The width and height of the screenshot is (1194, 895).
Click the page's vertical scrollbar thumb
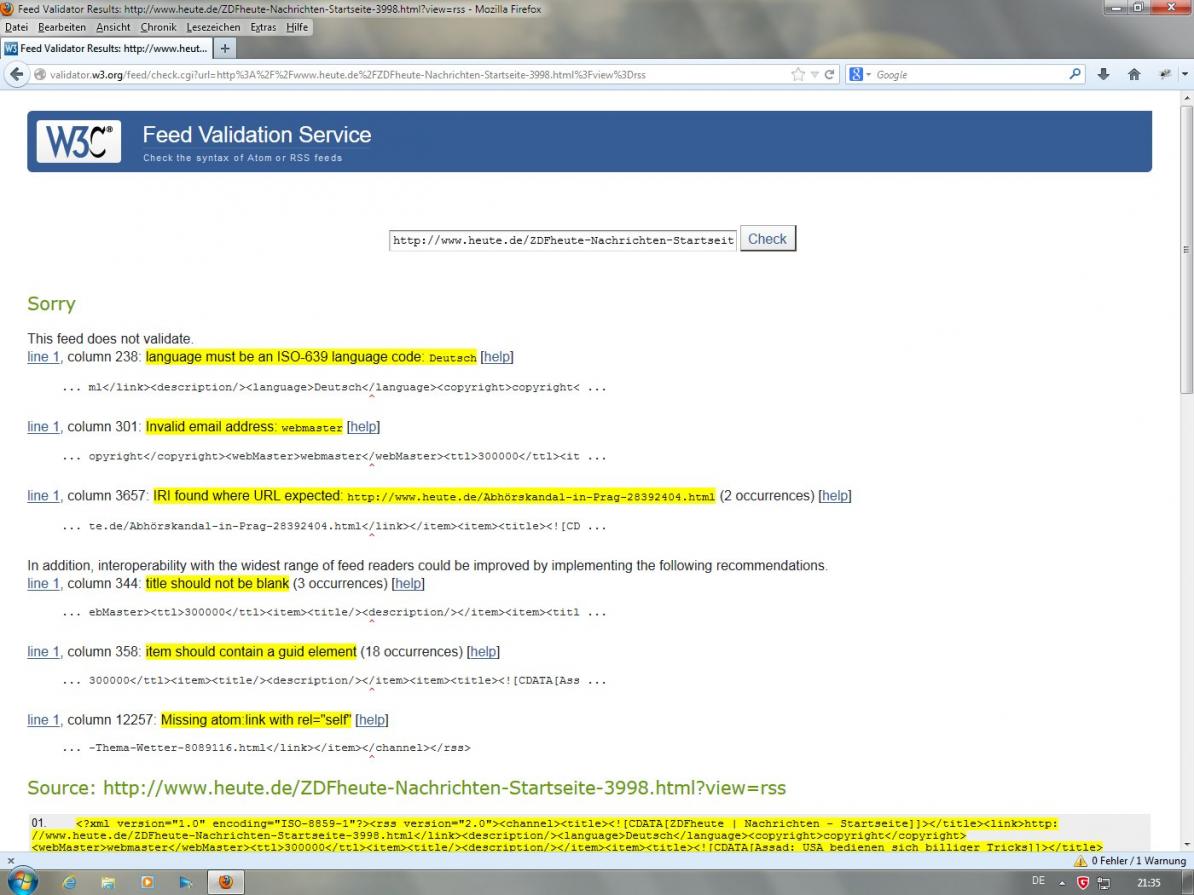(x=1186, y=250)
